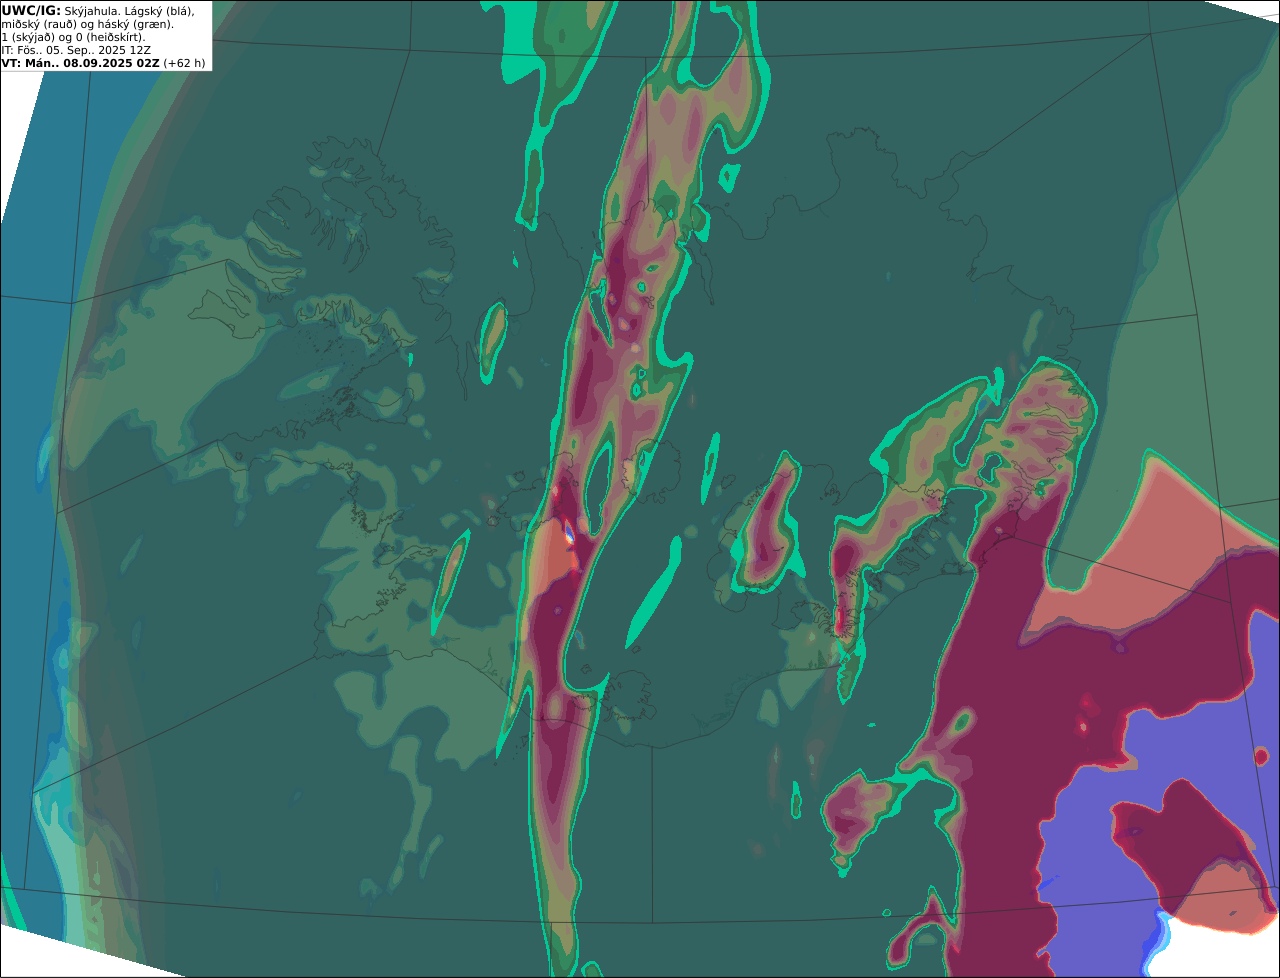Click the 'Lágský (blá)' legend text
Viewport: 1280px width, 978px height.
tap(160, 12)
